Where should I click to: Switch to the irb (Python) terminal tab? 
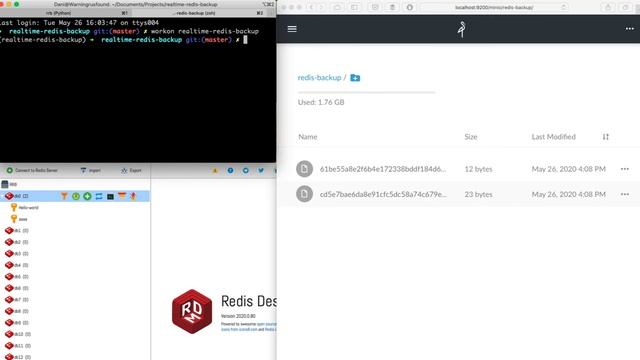coord(58,13)
